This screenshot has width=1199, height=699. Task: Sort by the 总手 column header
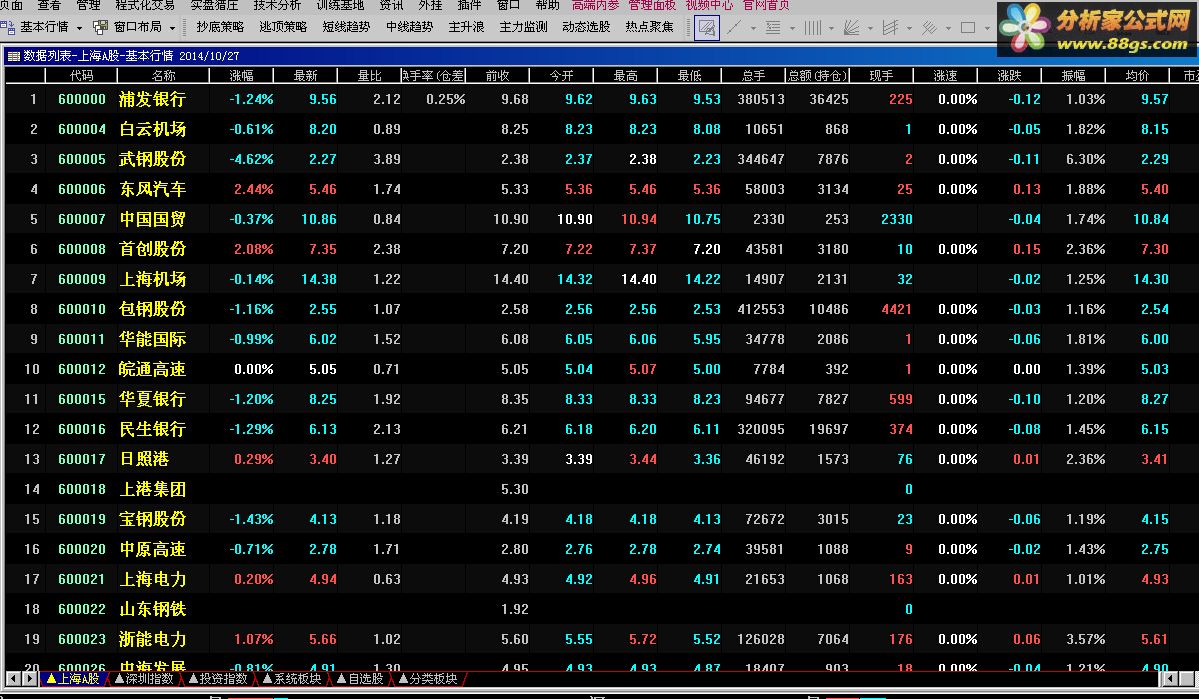pyautogui.click(x=753, y=76)
